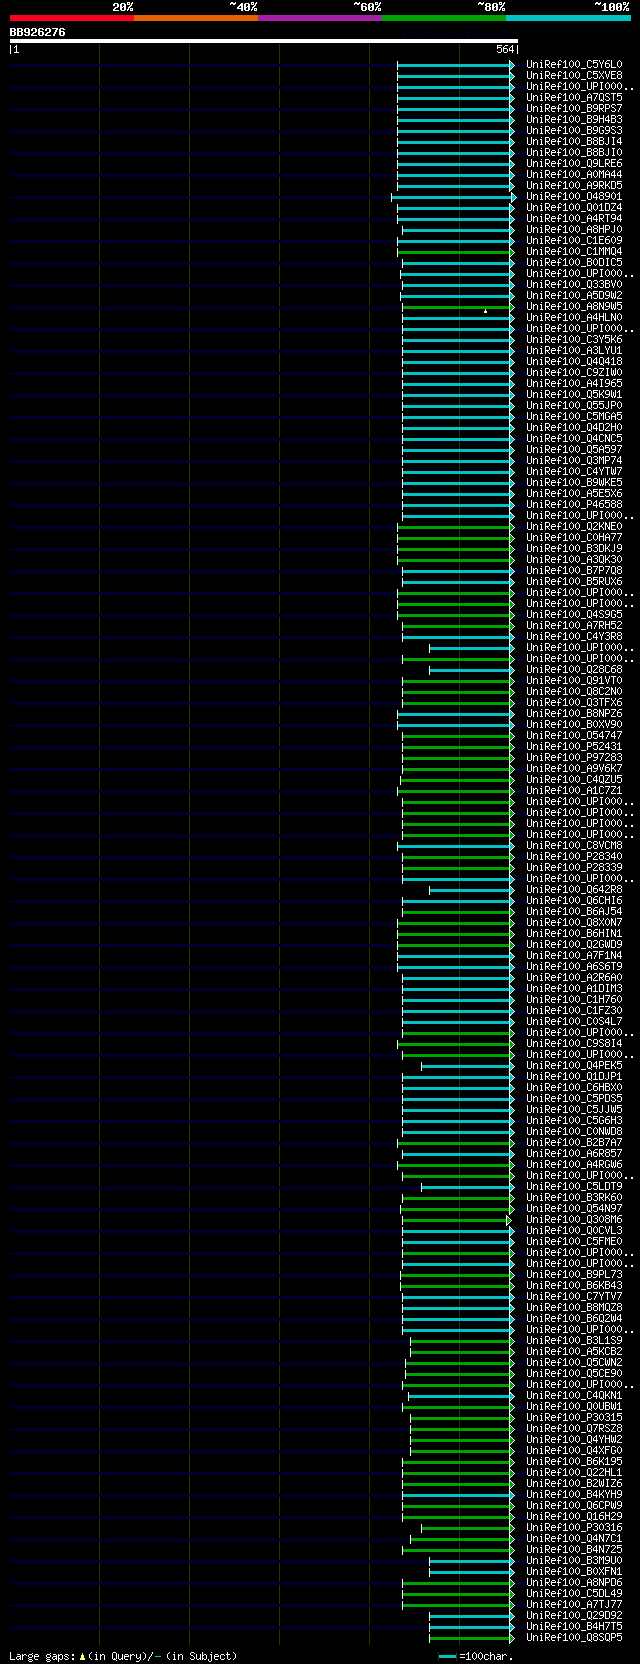Select hit label UniRef100_B9PL73
This screenshot has width=640, height=1664.
pos(574,1274)
